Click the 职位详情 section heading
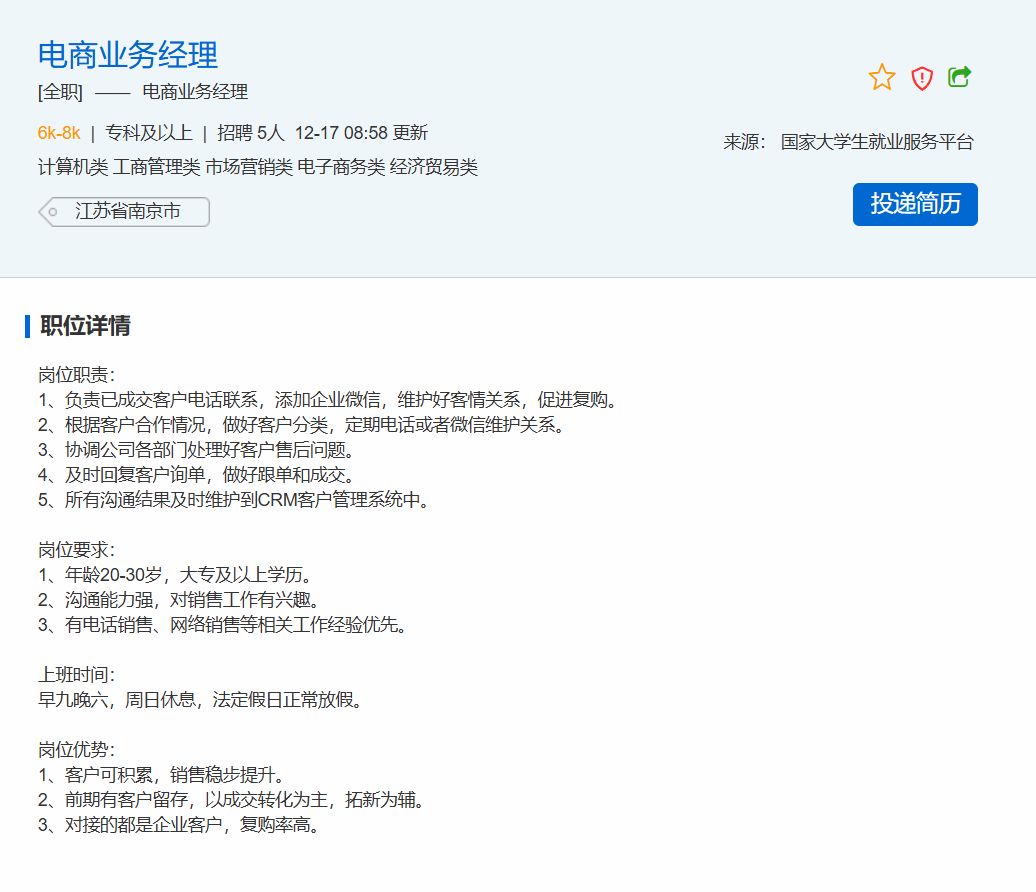1036x892 pixels. [85, 326]
